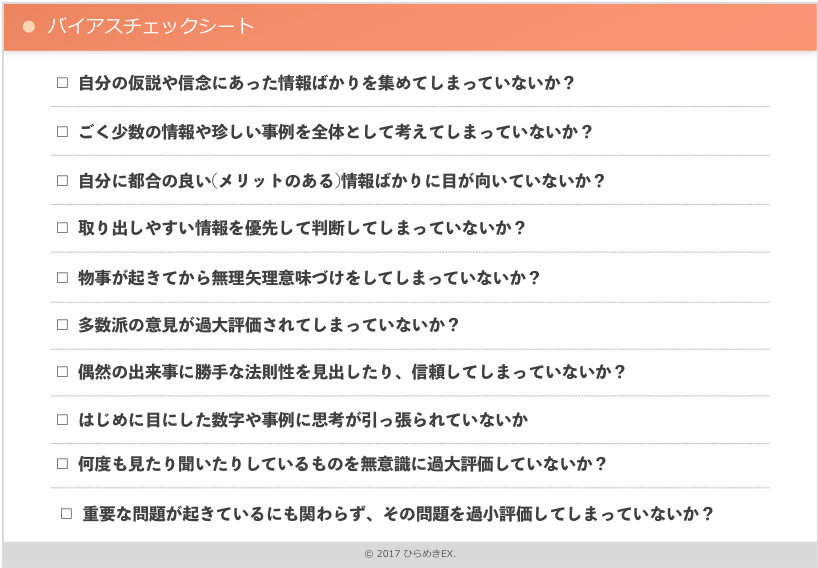Click the © 2017 ひらめきEX. footer text

tap(410, 554)
